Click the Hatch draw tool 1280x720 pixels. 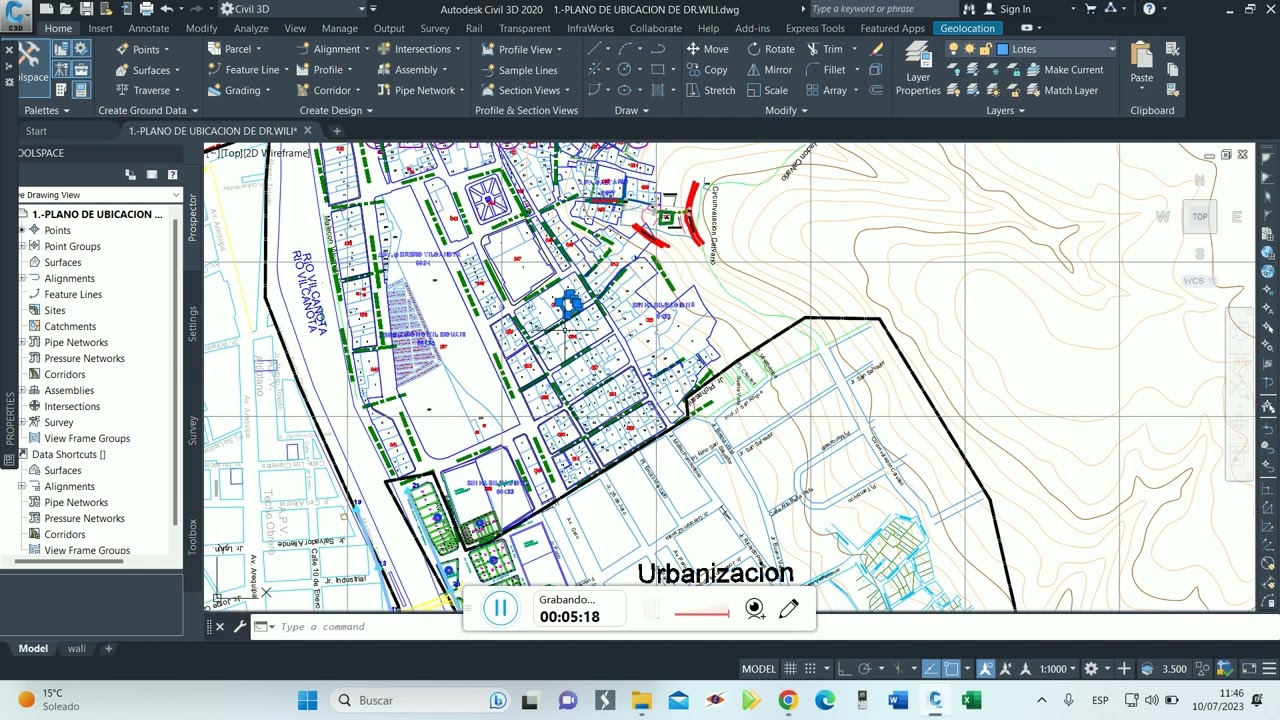(657, 90)
